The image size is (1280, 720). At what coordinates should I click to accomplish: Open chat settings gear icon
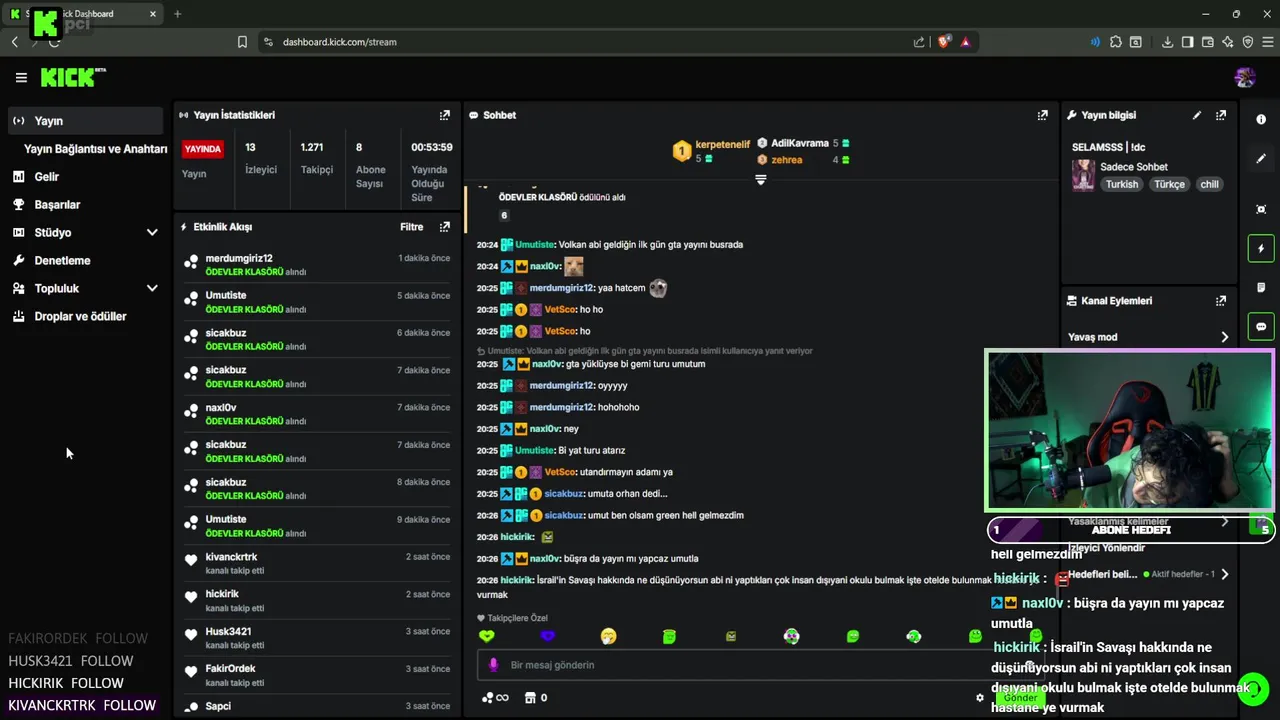pos(980,698)
